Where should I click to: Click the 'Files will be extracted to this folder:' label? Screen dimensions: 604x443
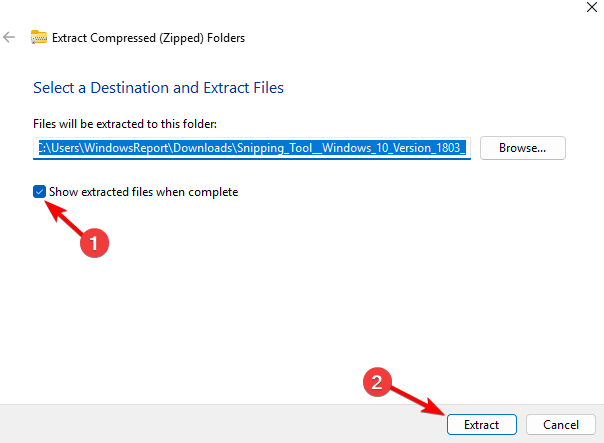(124, 124)
